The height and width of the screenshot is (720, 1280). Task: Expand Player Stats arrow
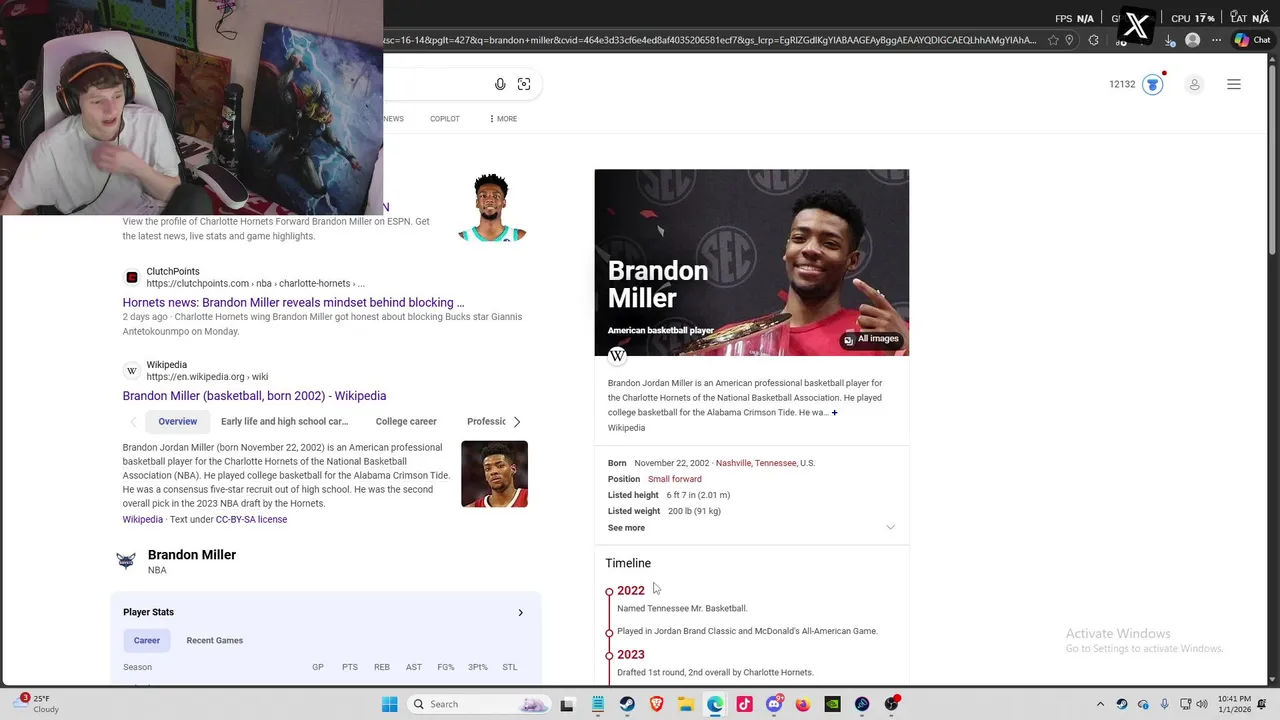(520, 612)
